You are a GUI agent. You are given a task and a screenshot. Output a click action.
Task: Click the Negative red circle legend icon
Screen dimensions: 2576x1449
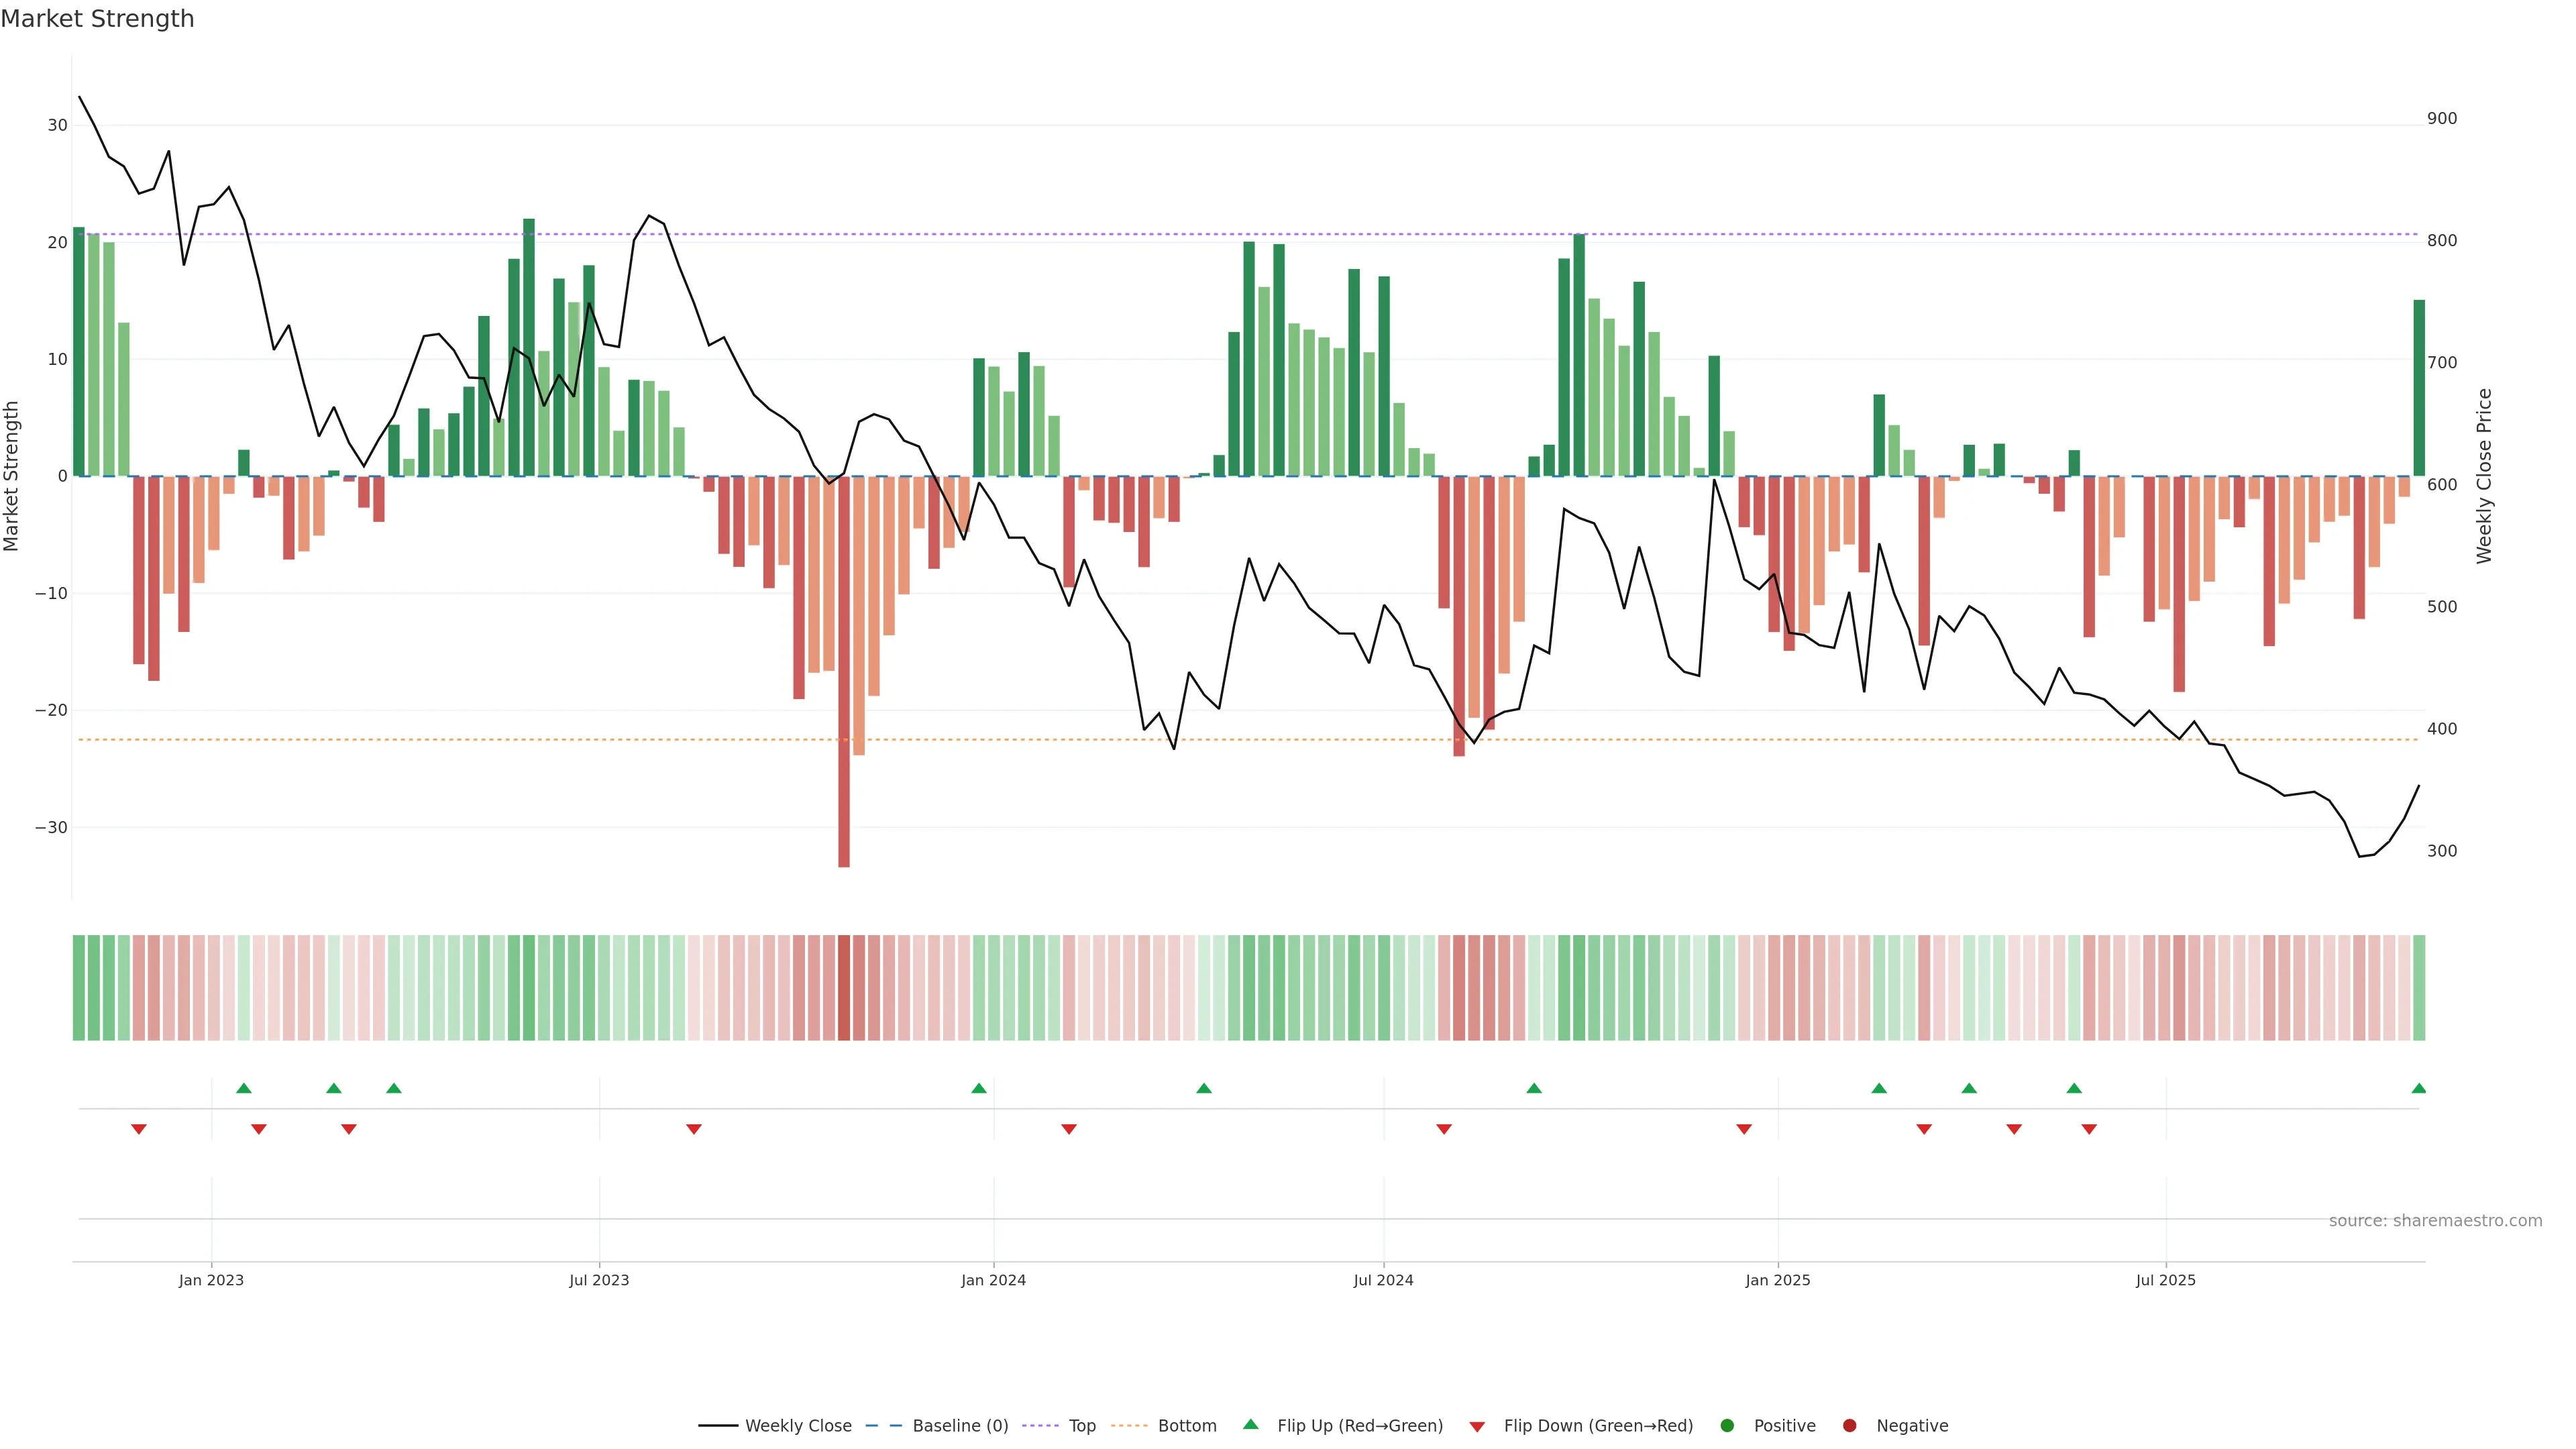[1849, 1426]
